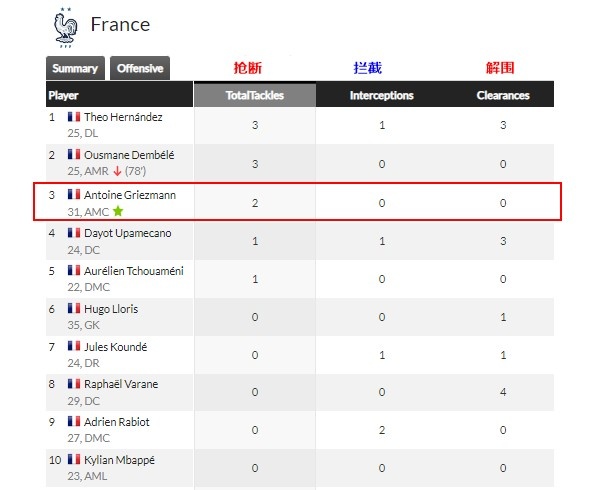Open Dayot Upamecano's player link
600x490 pixels.
[127, 233]
